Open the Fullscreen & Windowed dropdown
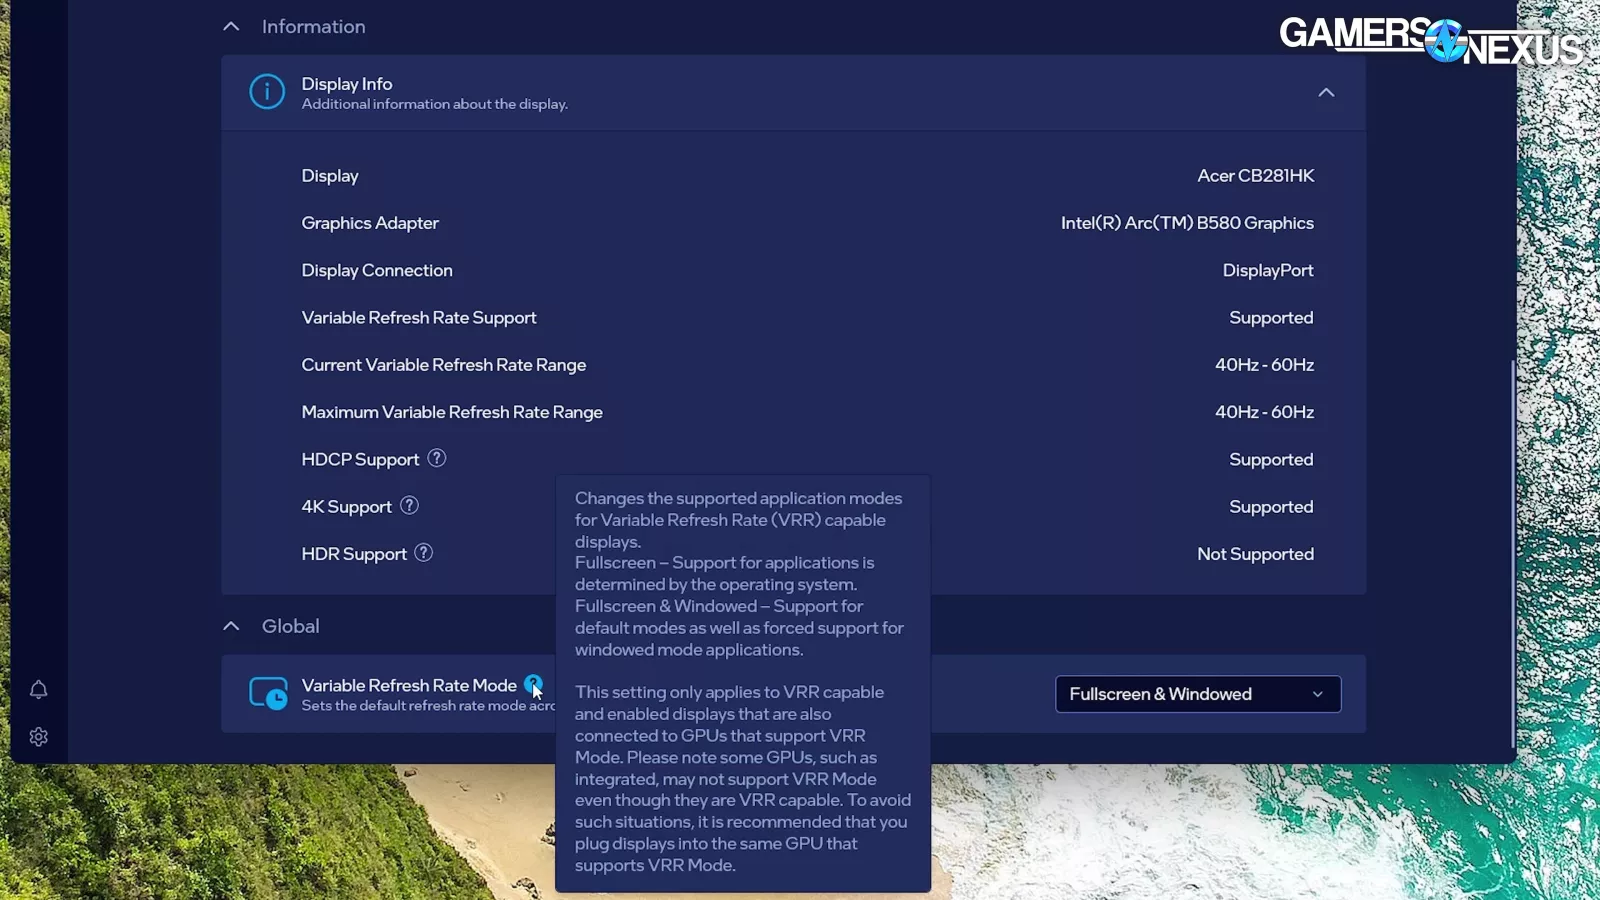Image resolution: width=1600 pixels, height=900 pixels. (x=1197, y=693)
